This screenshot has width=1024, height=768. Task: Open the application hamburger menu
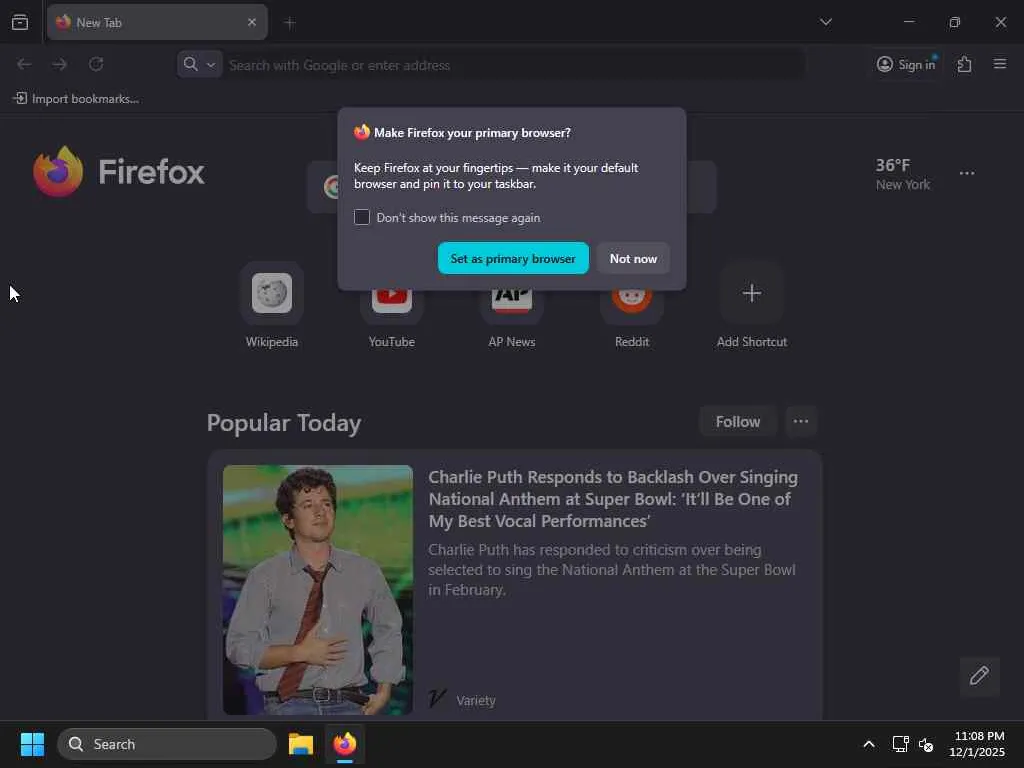(x=1000, y=64)
